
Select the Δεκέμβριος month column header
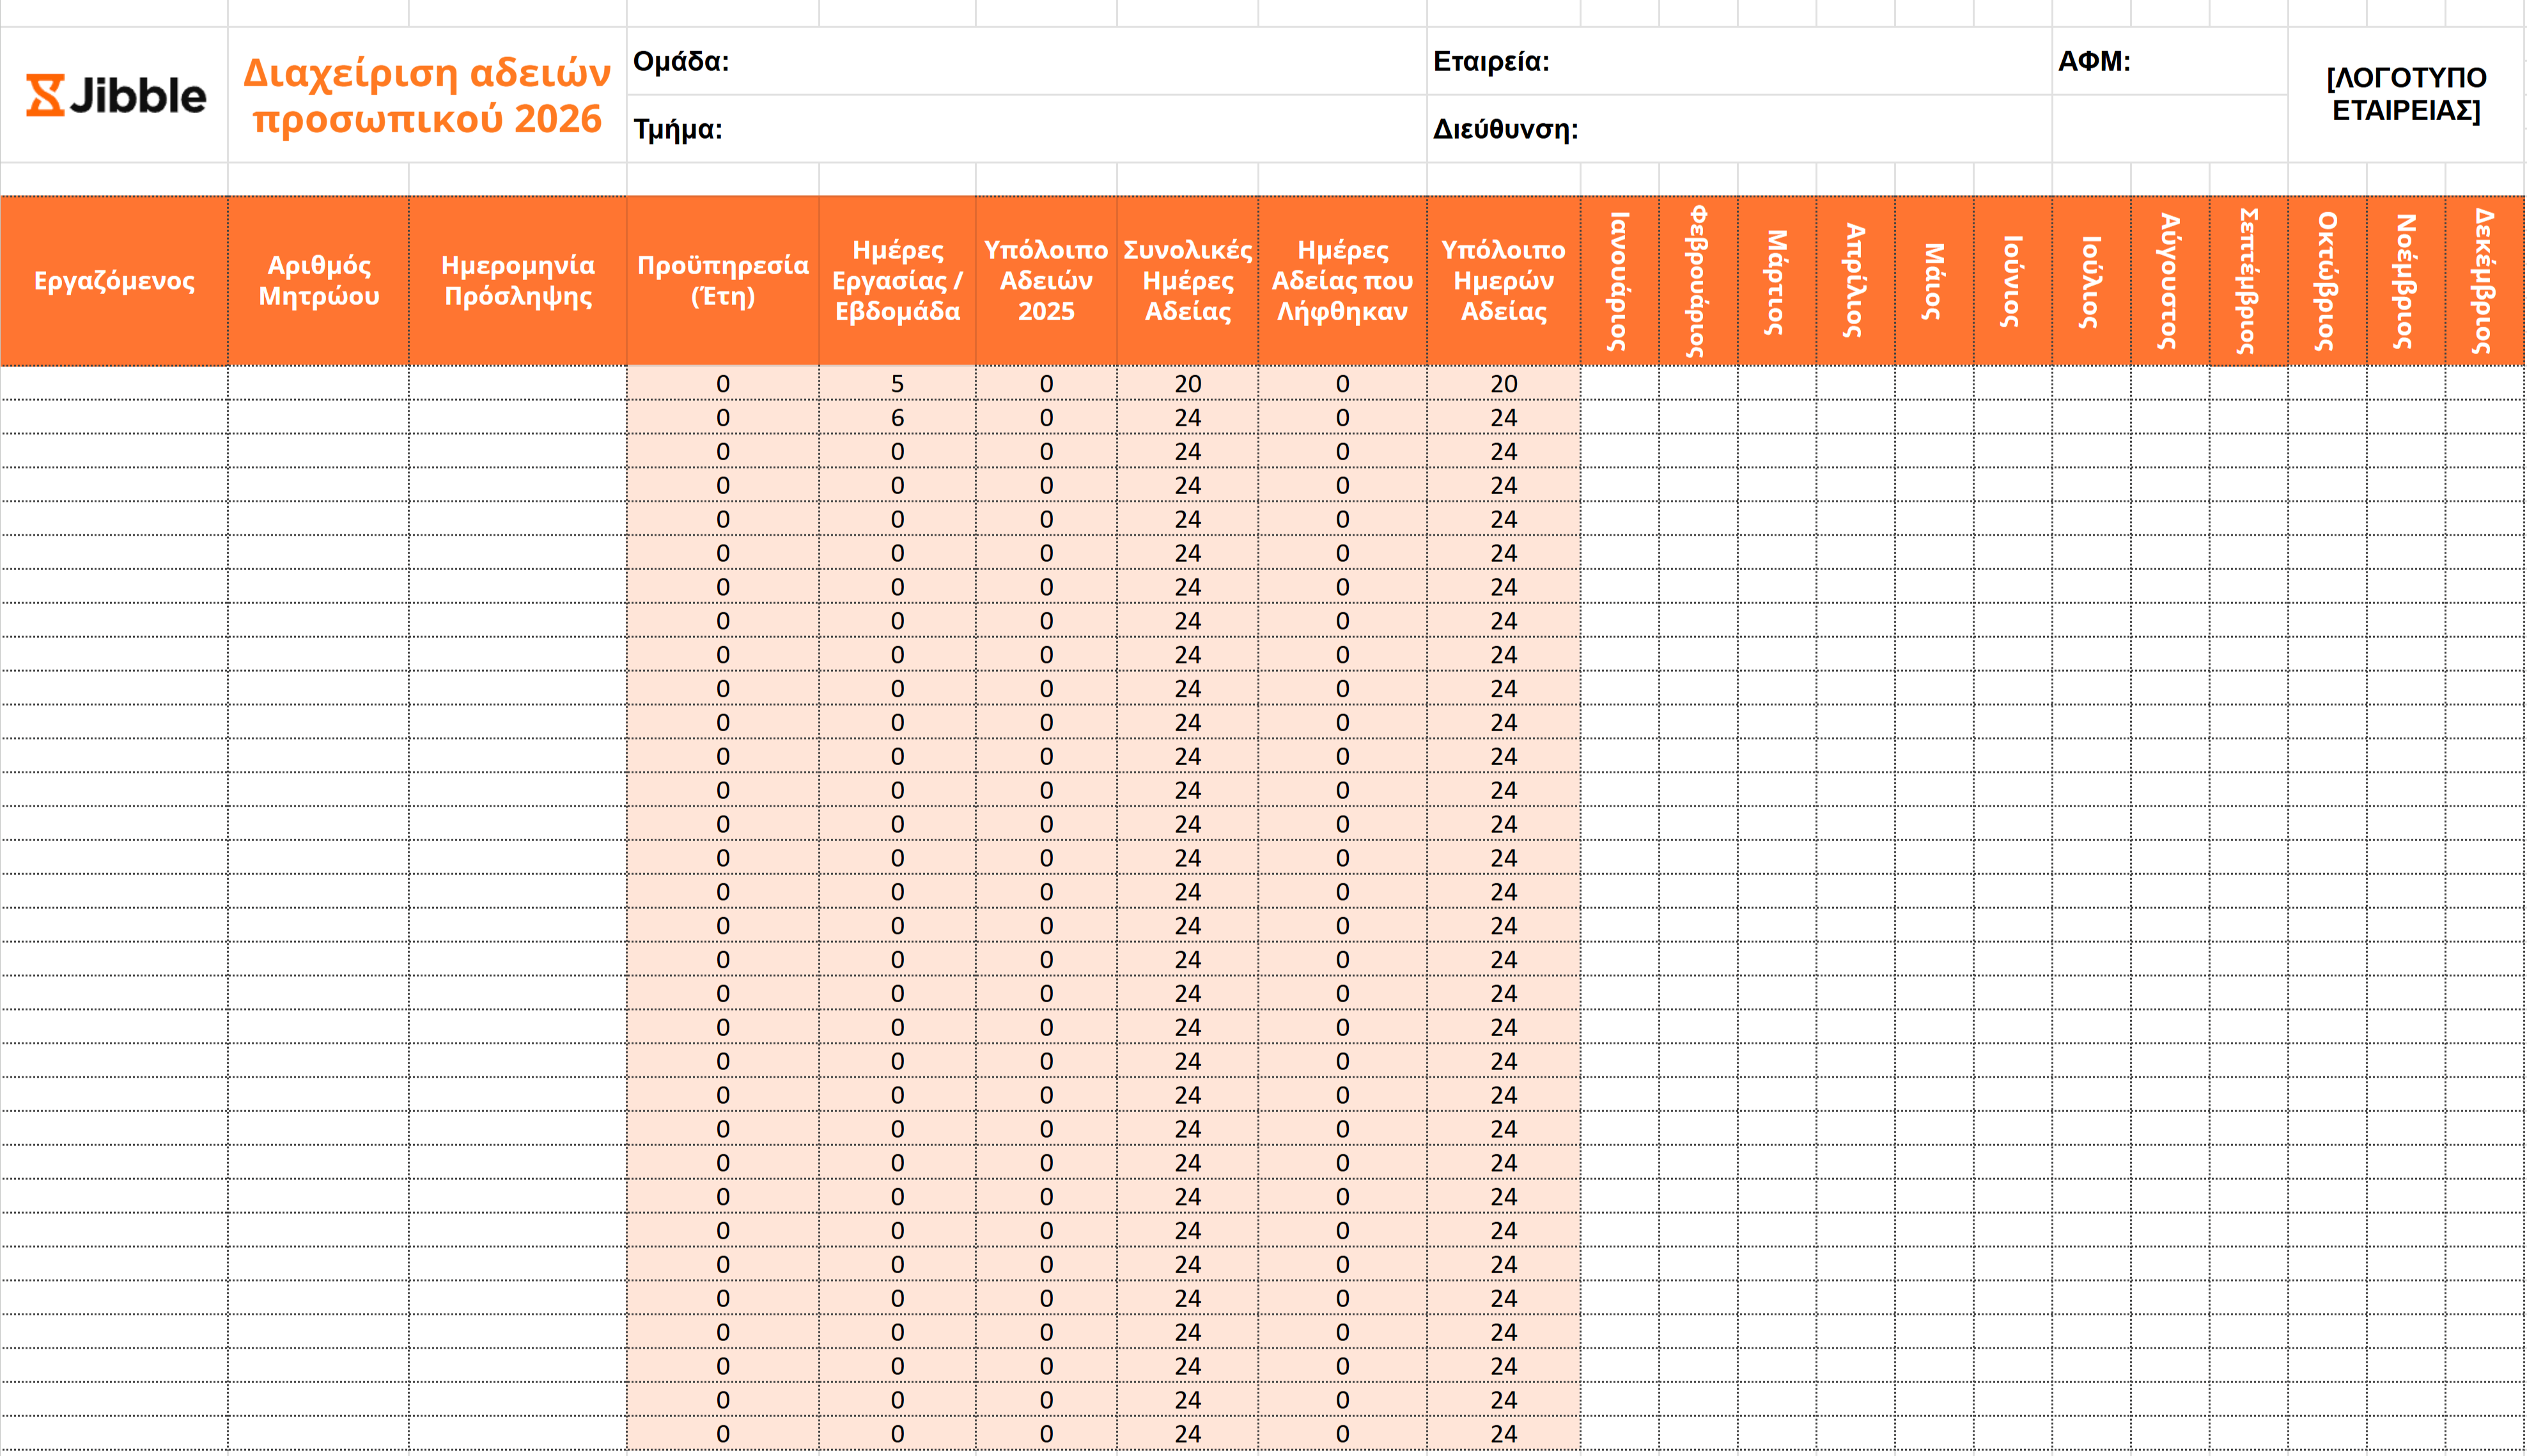2484,281
